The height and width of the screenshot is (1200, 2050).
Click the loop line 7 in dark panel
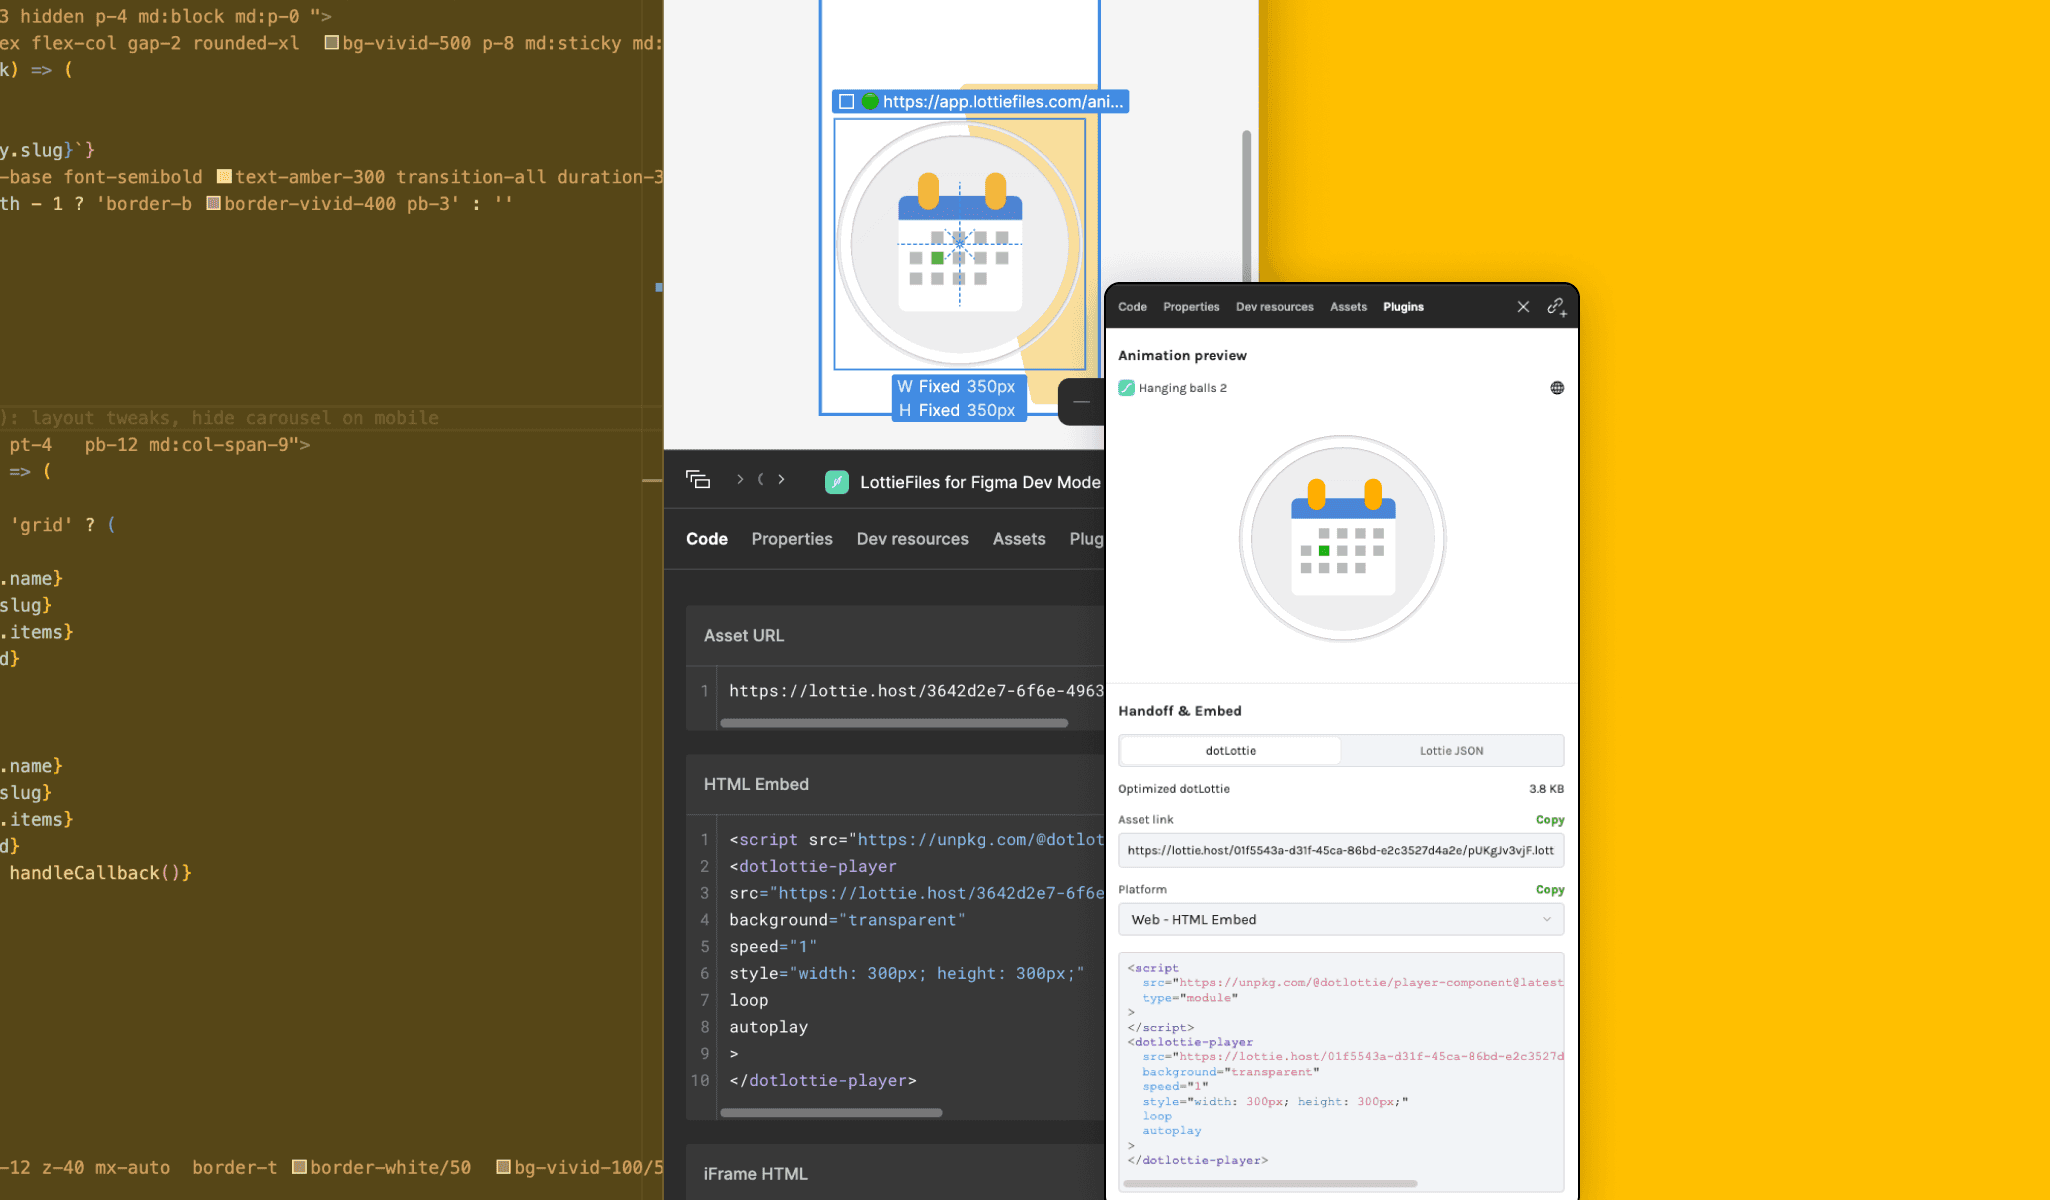click(749, 1000)
